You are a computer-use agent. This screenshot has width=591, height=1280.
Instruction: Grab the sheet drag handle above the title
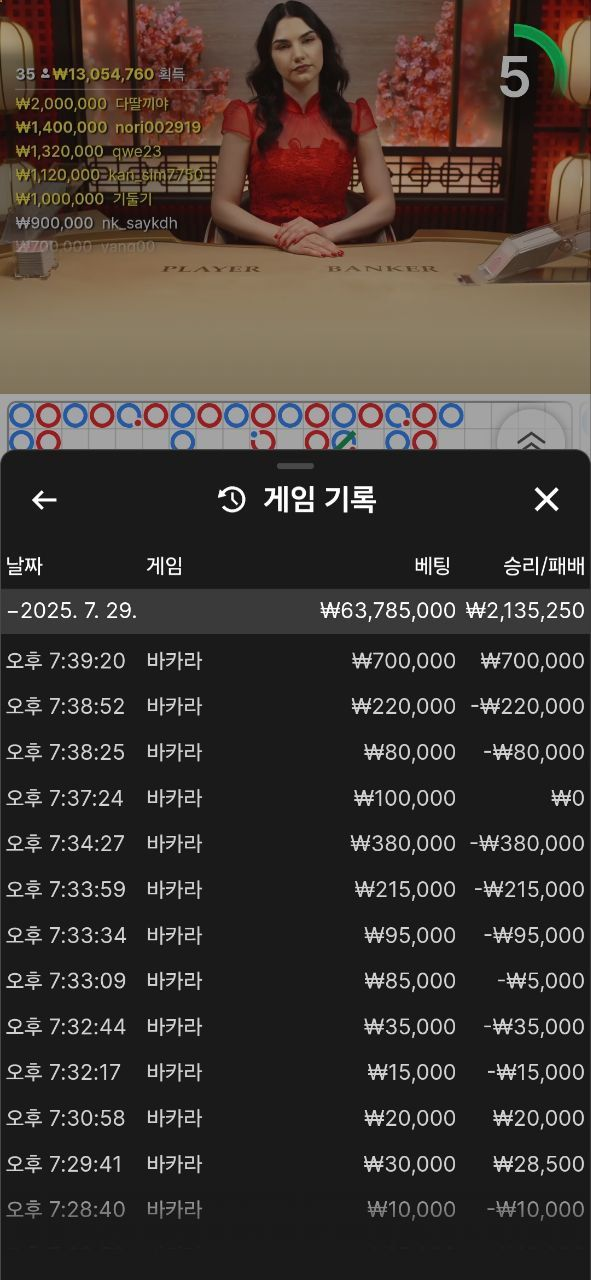point(295,466)
